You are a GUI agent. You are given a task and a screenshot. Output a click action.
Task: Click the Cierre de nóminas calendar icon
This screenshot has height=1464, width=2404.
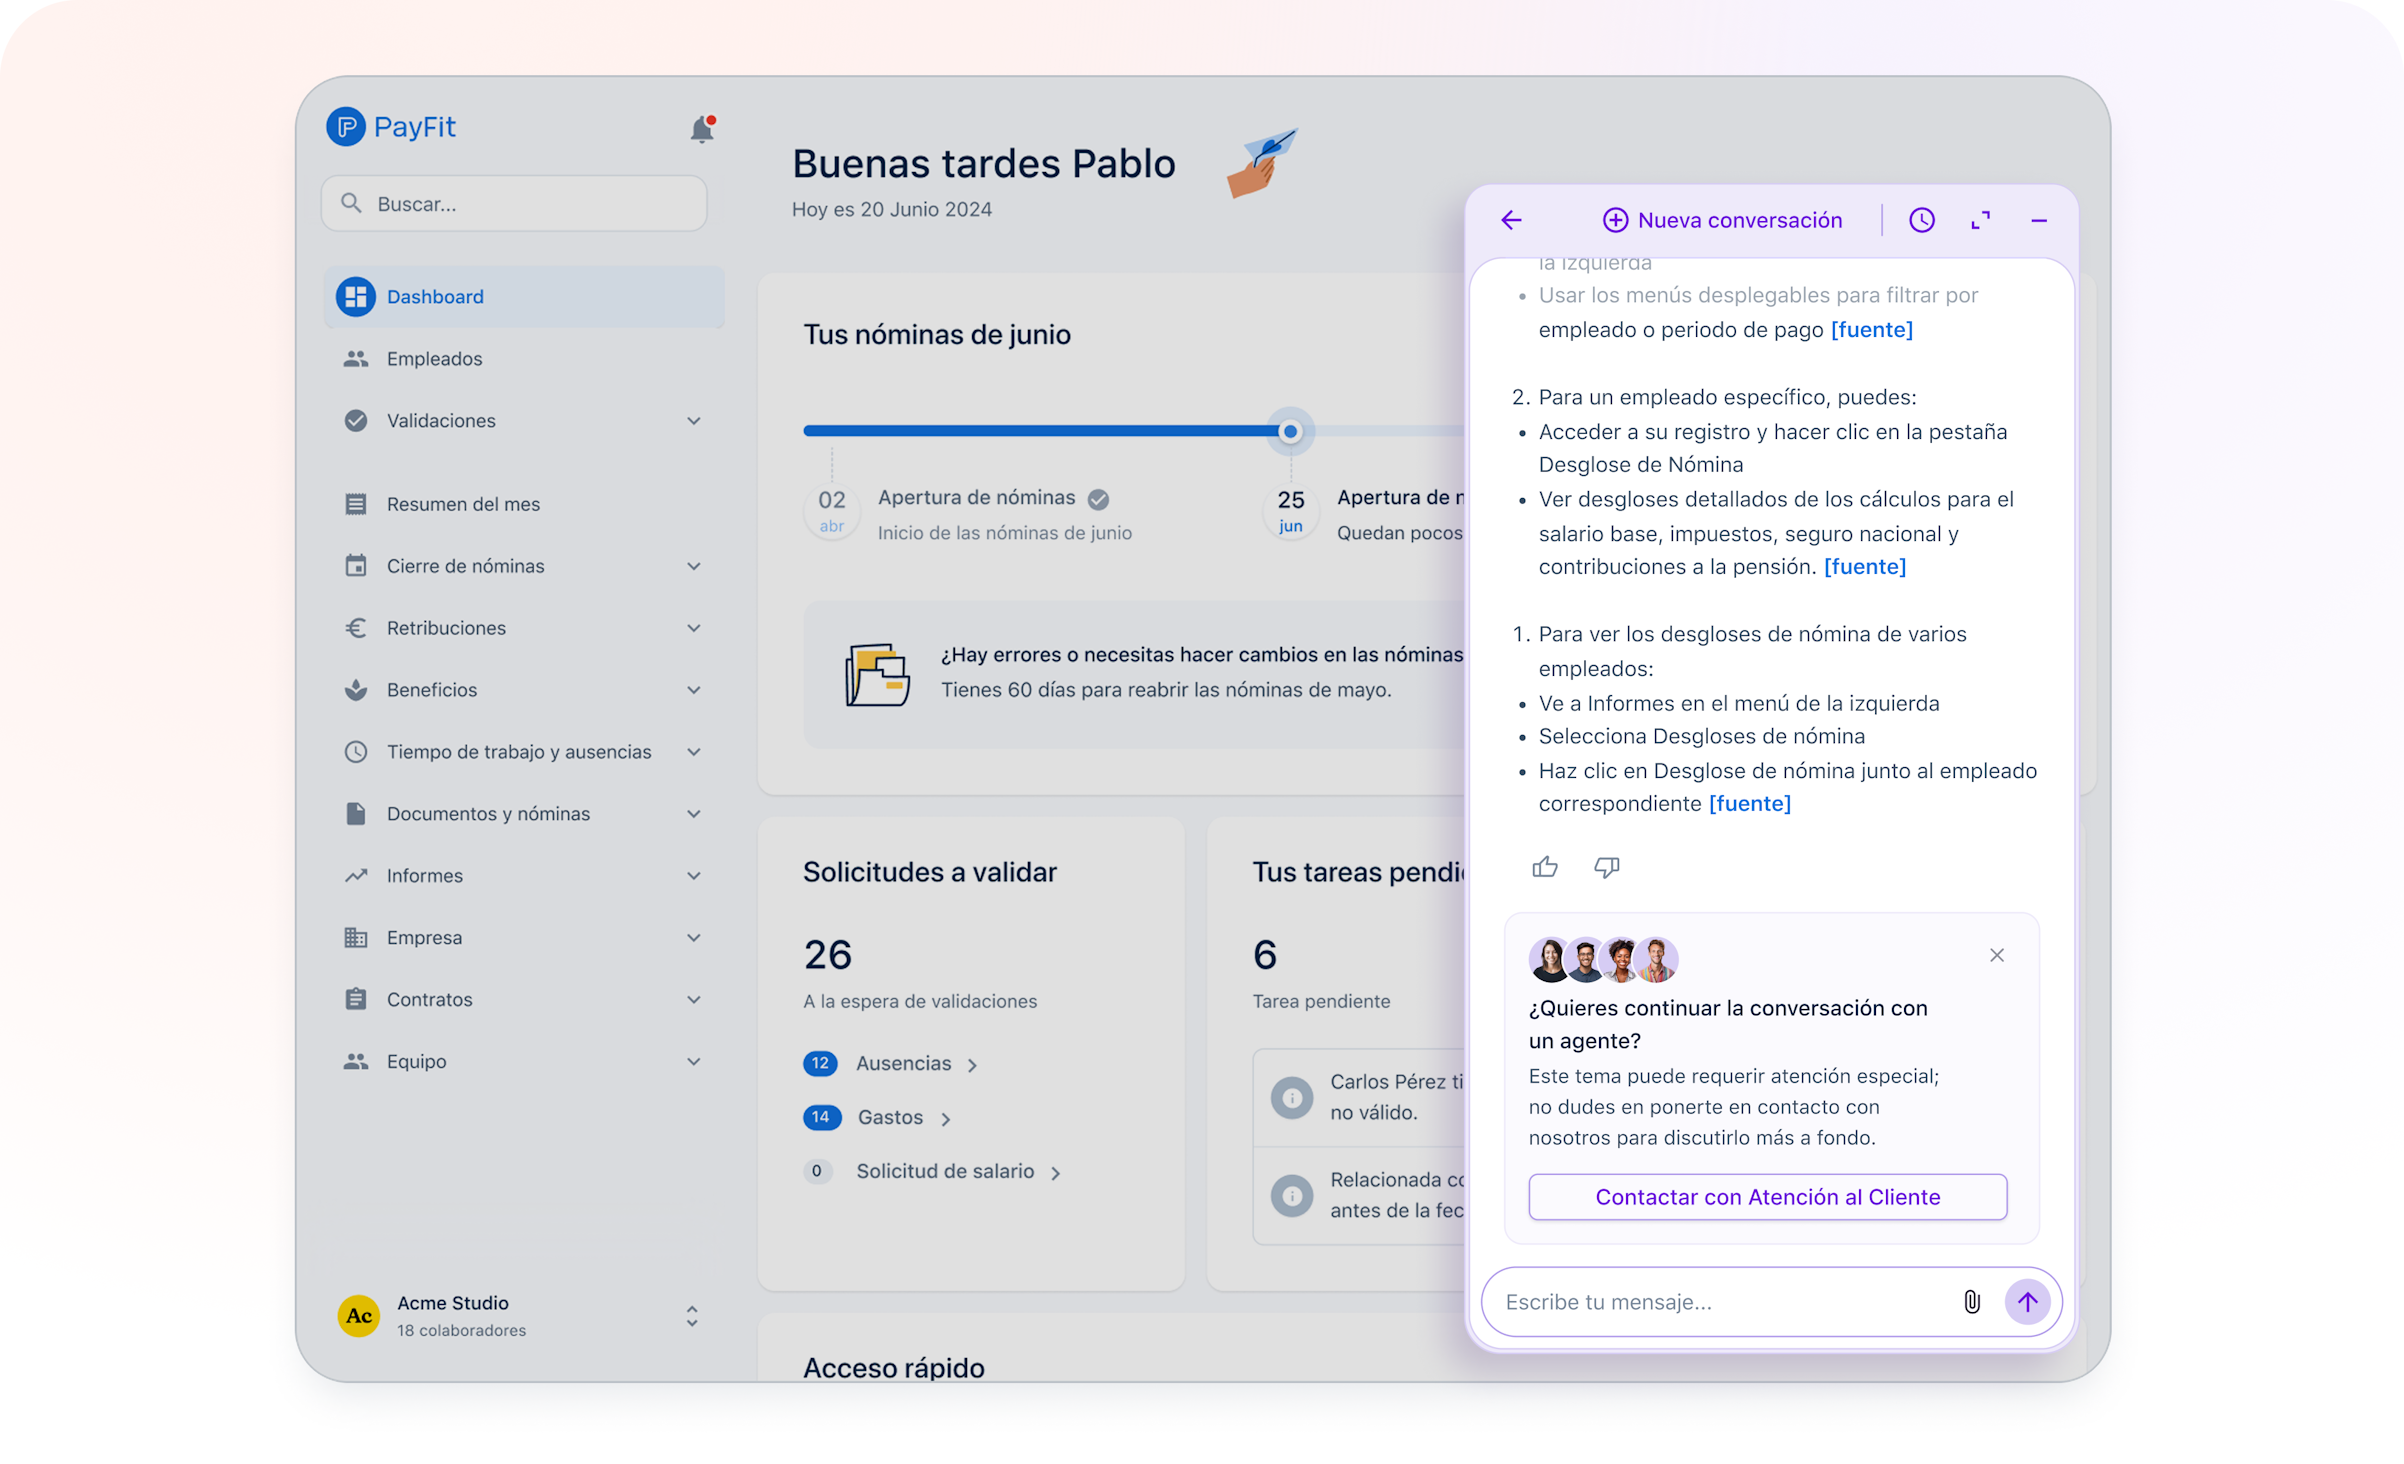pyautogui.click(x=356, y=566)
